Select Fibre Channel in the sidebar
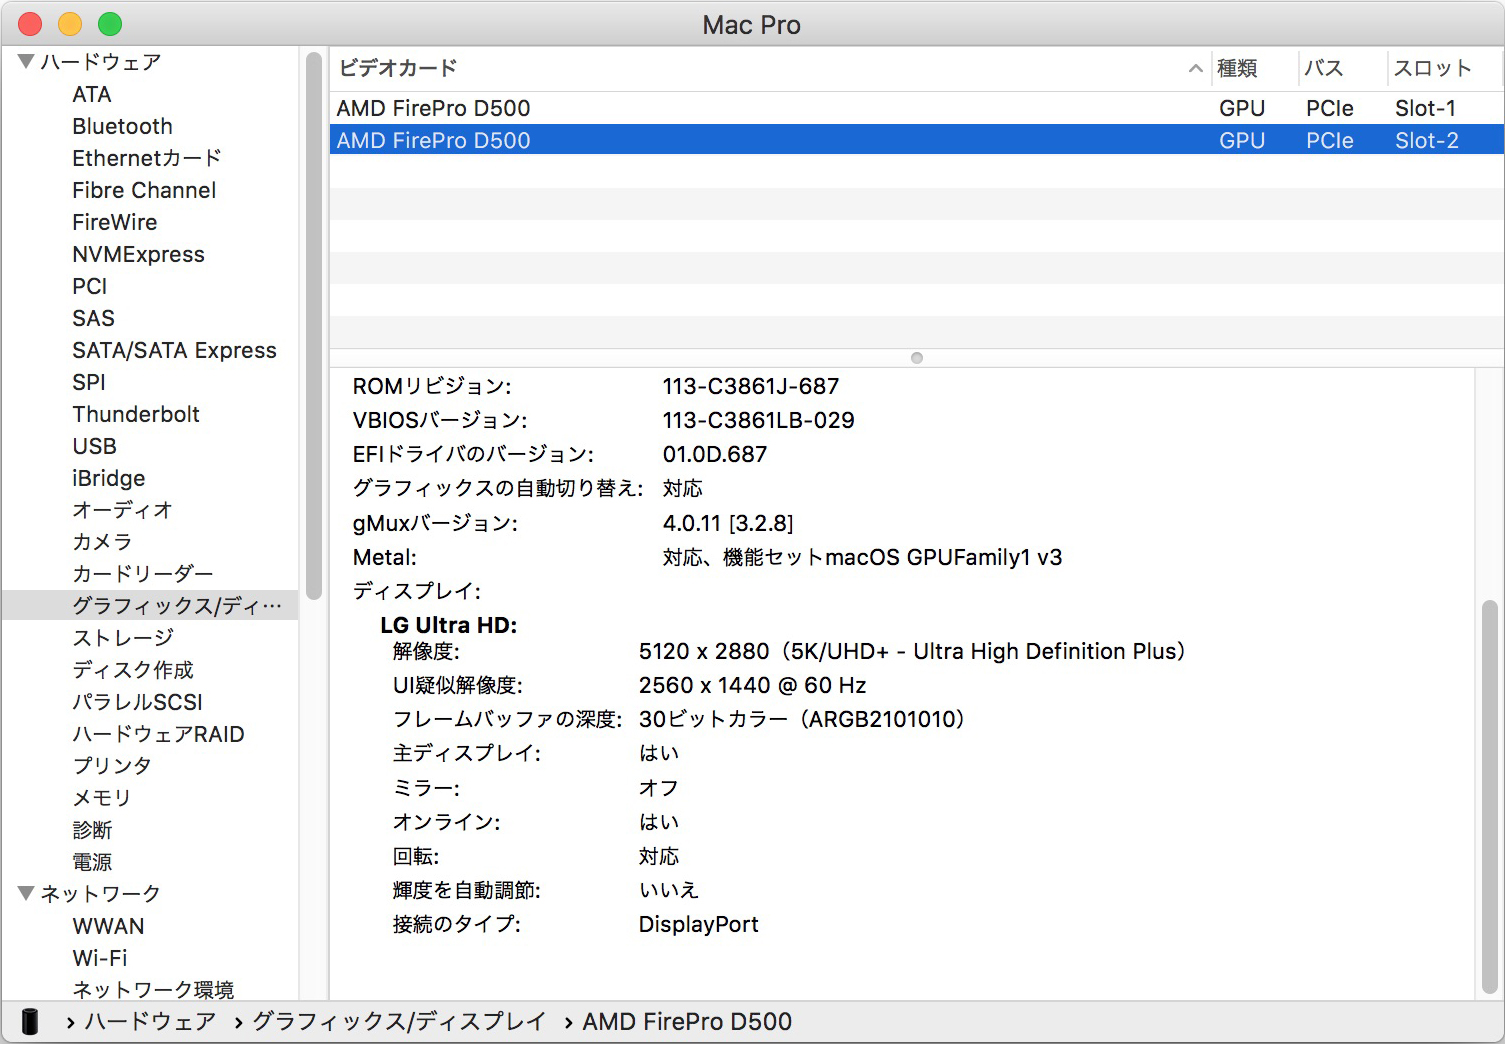Viewport: 1505px width, 1044px height. [x=144, y=190]
